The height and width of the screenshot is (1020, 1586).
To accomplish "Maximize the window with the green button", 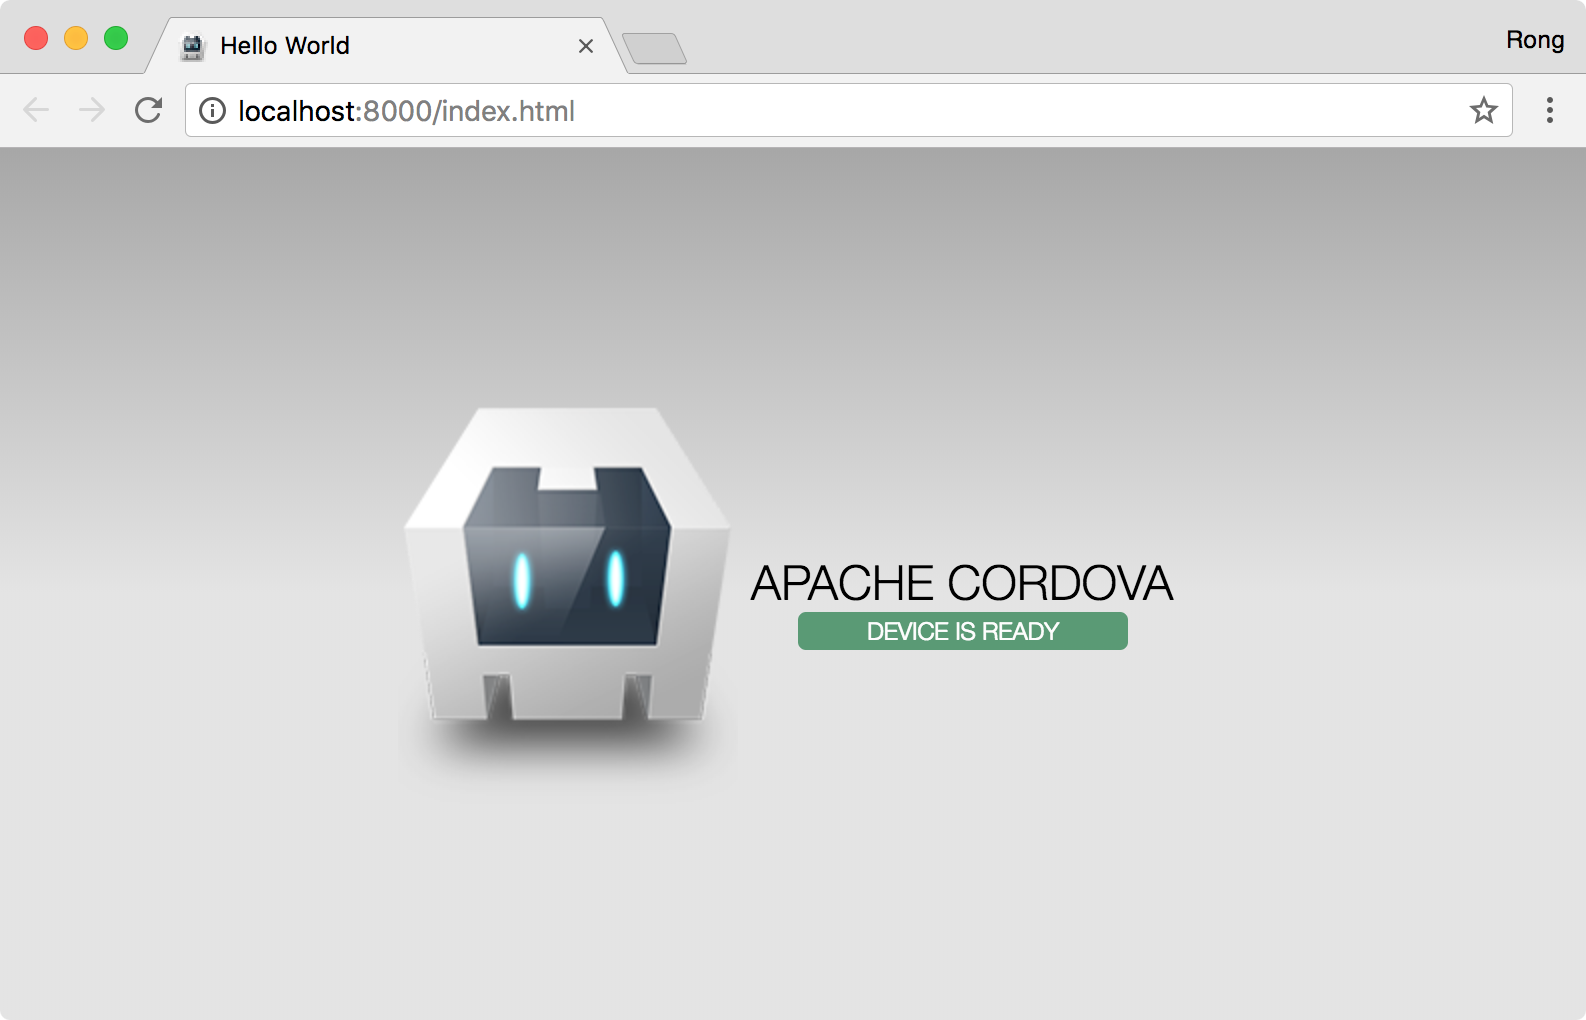I will pos(116,38).
